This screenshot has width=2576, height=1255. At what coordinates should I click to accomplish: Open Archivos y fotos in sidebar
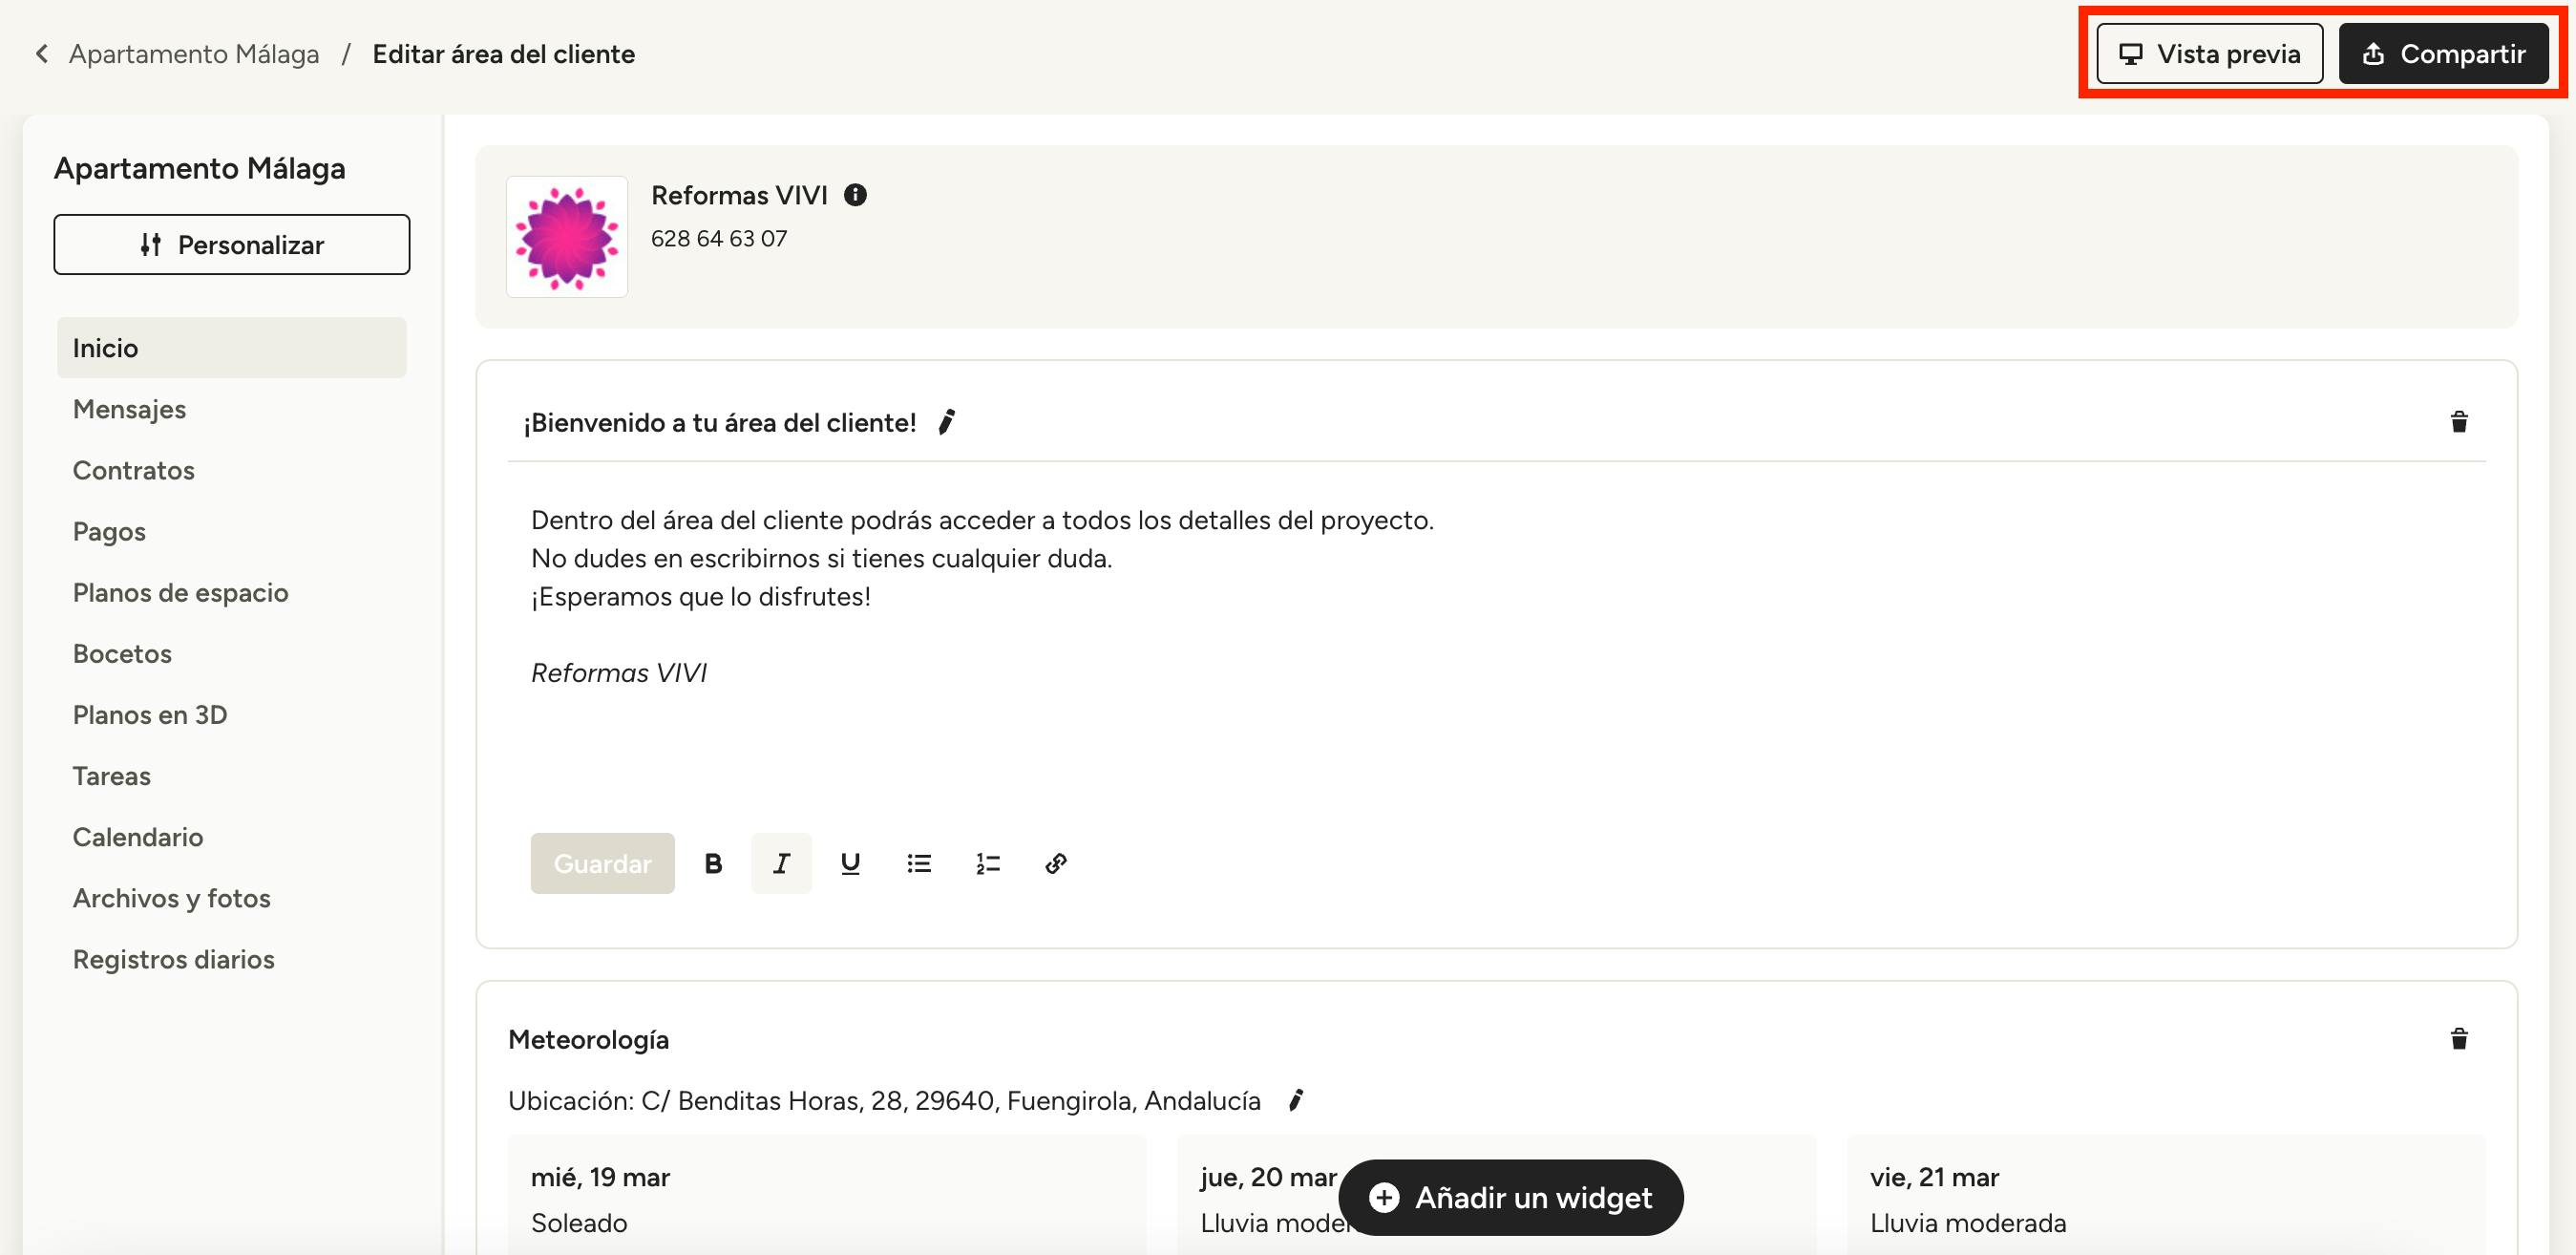pyautogui.click(x=171, y=898)
